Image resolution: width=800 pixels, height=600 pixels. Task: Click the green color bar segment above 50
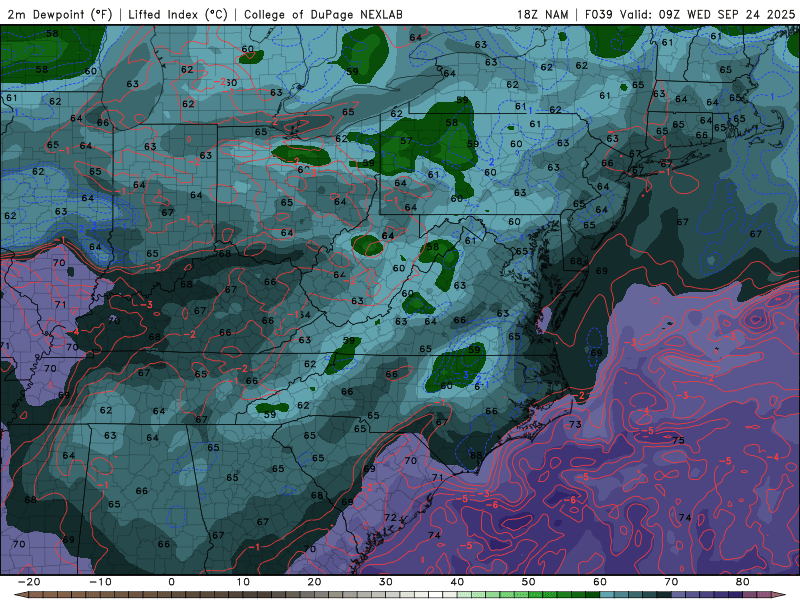click(x=536, y=595)
